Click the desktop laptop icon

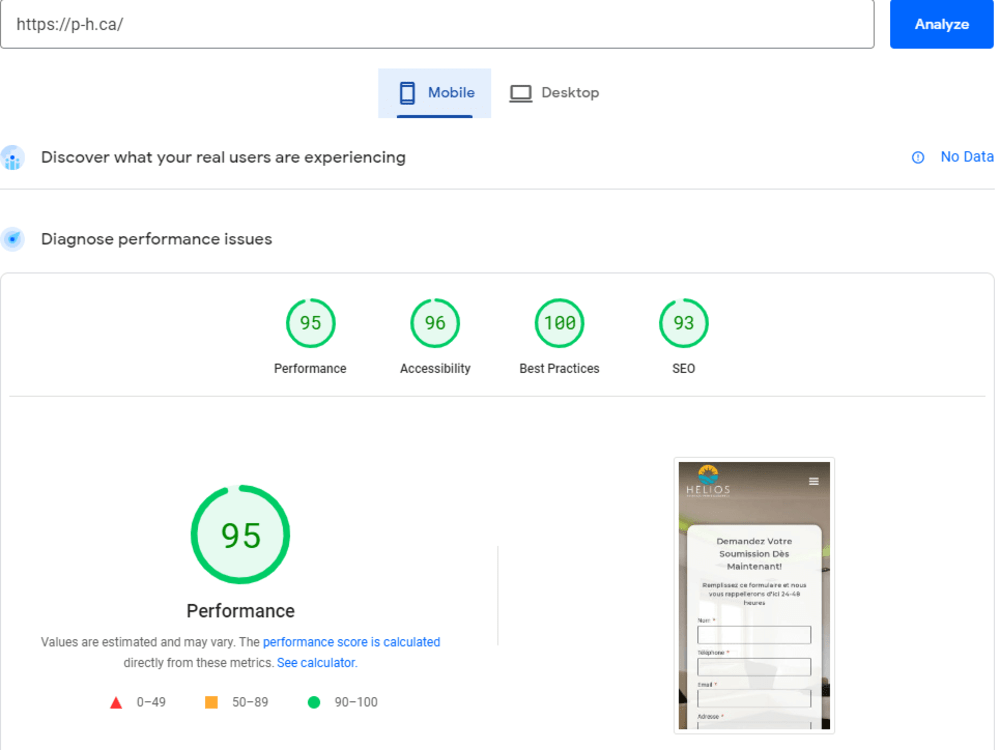pos(520,94)
